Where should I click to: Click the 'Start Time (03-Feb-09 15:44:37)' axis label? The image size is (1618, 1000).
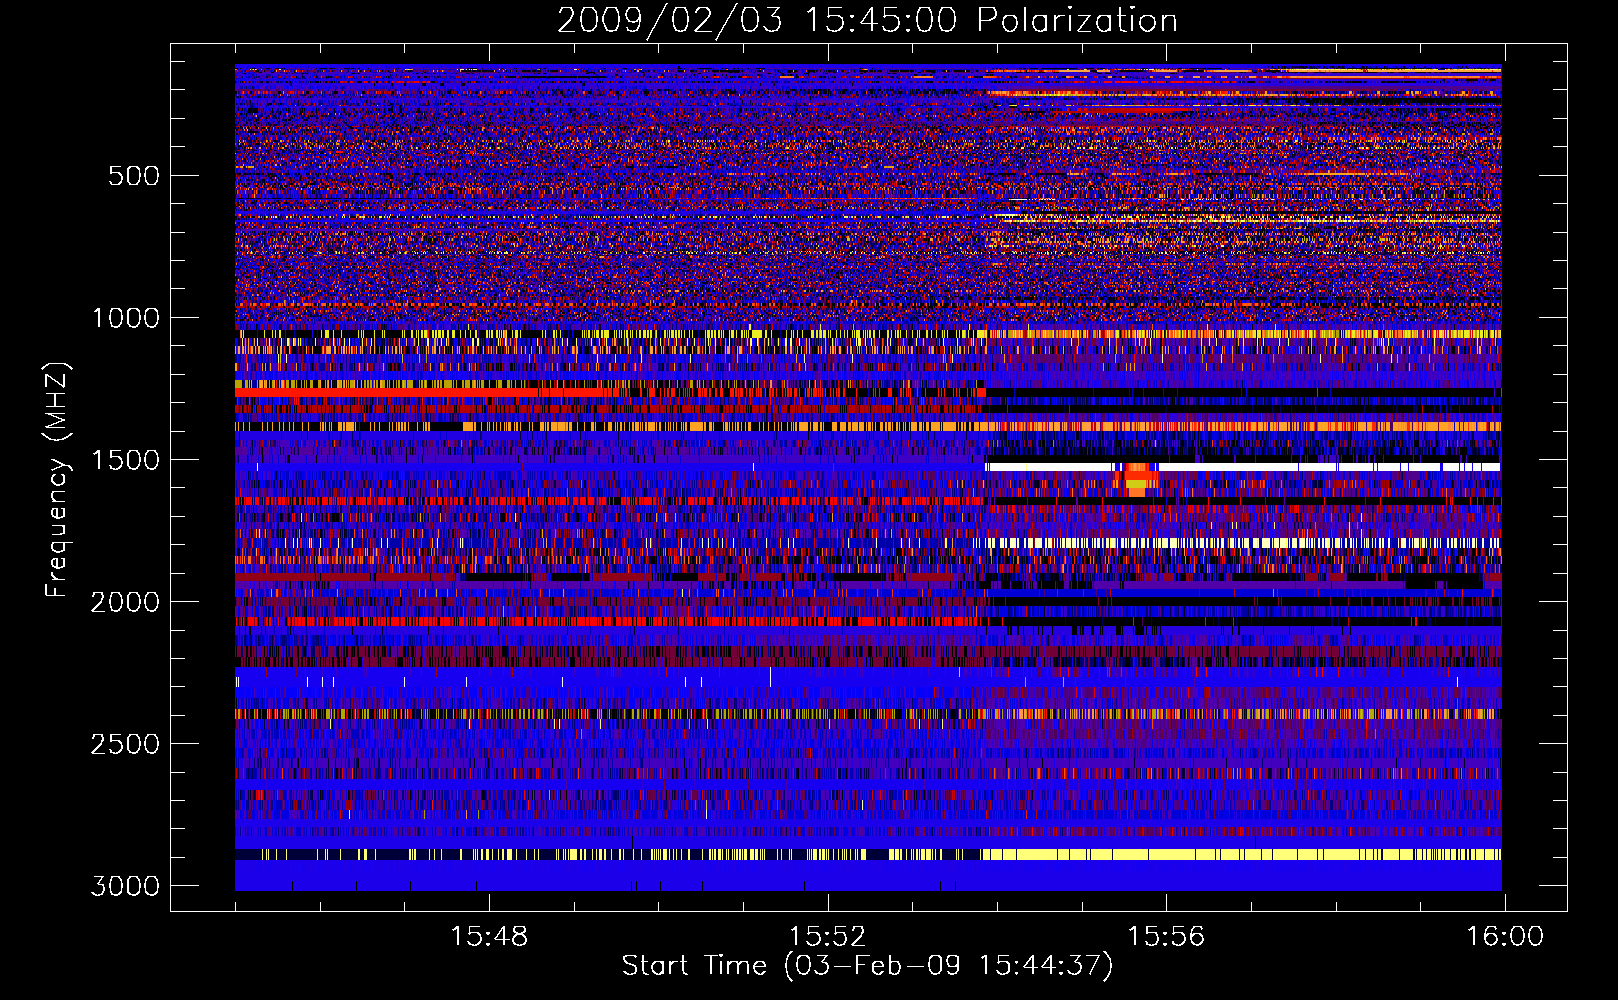[x=867, y=966]
